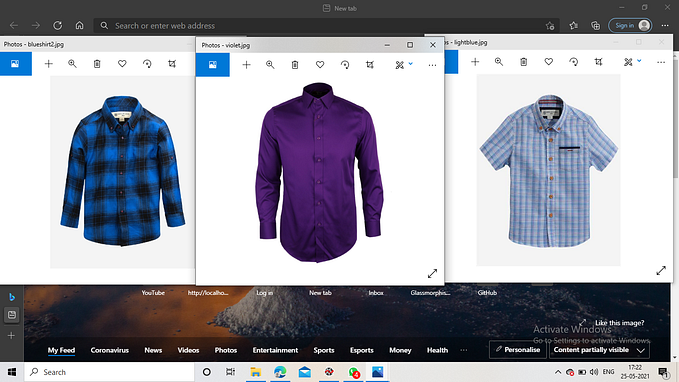679x382 pixels.
Task: Open Edge Settings and more menu
Action: pyautogui.click(x=665, y=26)
